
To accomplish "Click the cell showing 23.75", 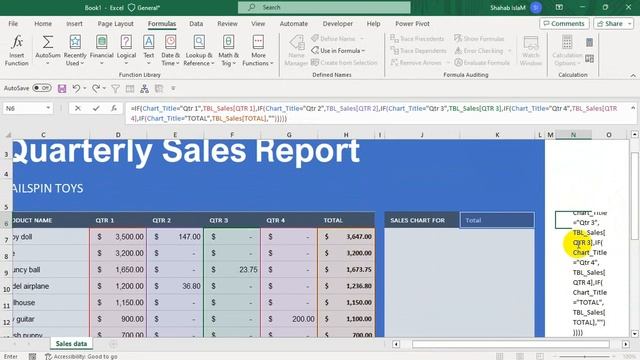I will [232, 270].
